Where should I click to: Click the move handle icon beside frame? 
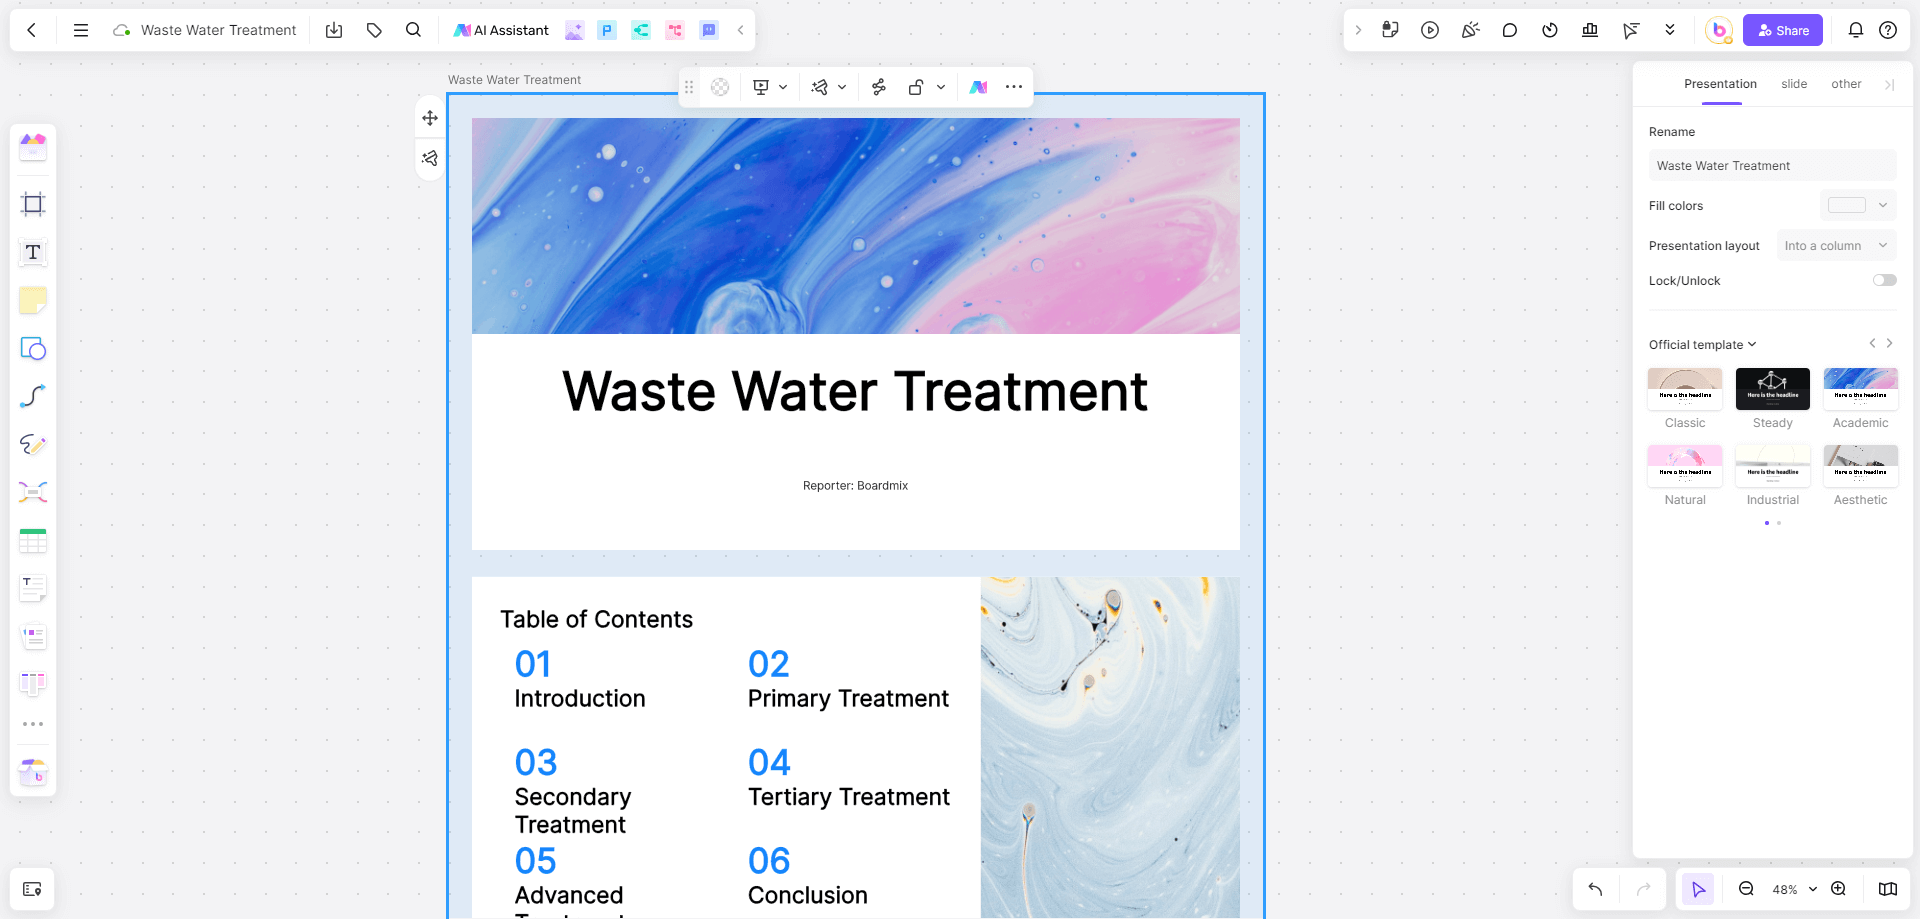[x=430, y=118]
